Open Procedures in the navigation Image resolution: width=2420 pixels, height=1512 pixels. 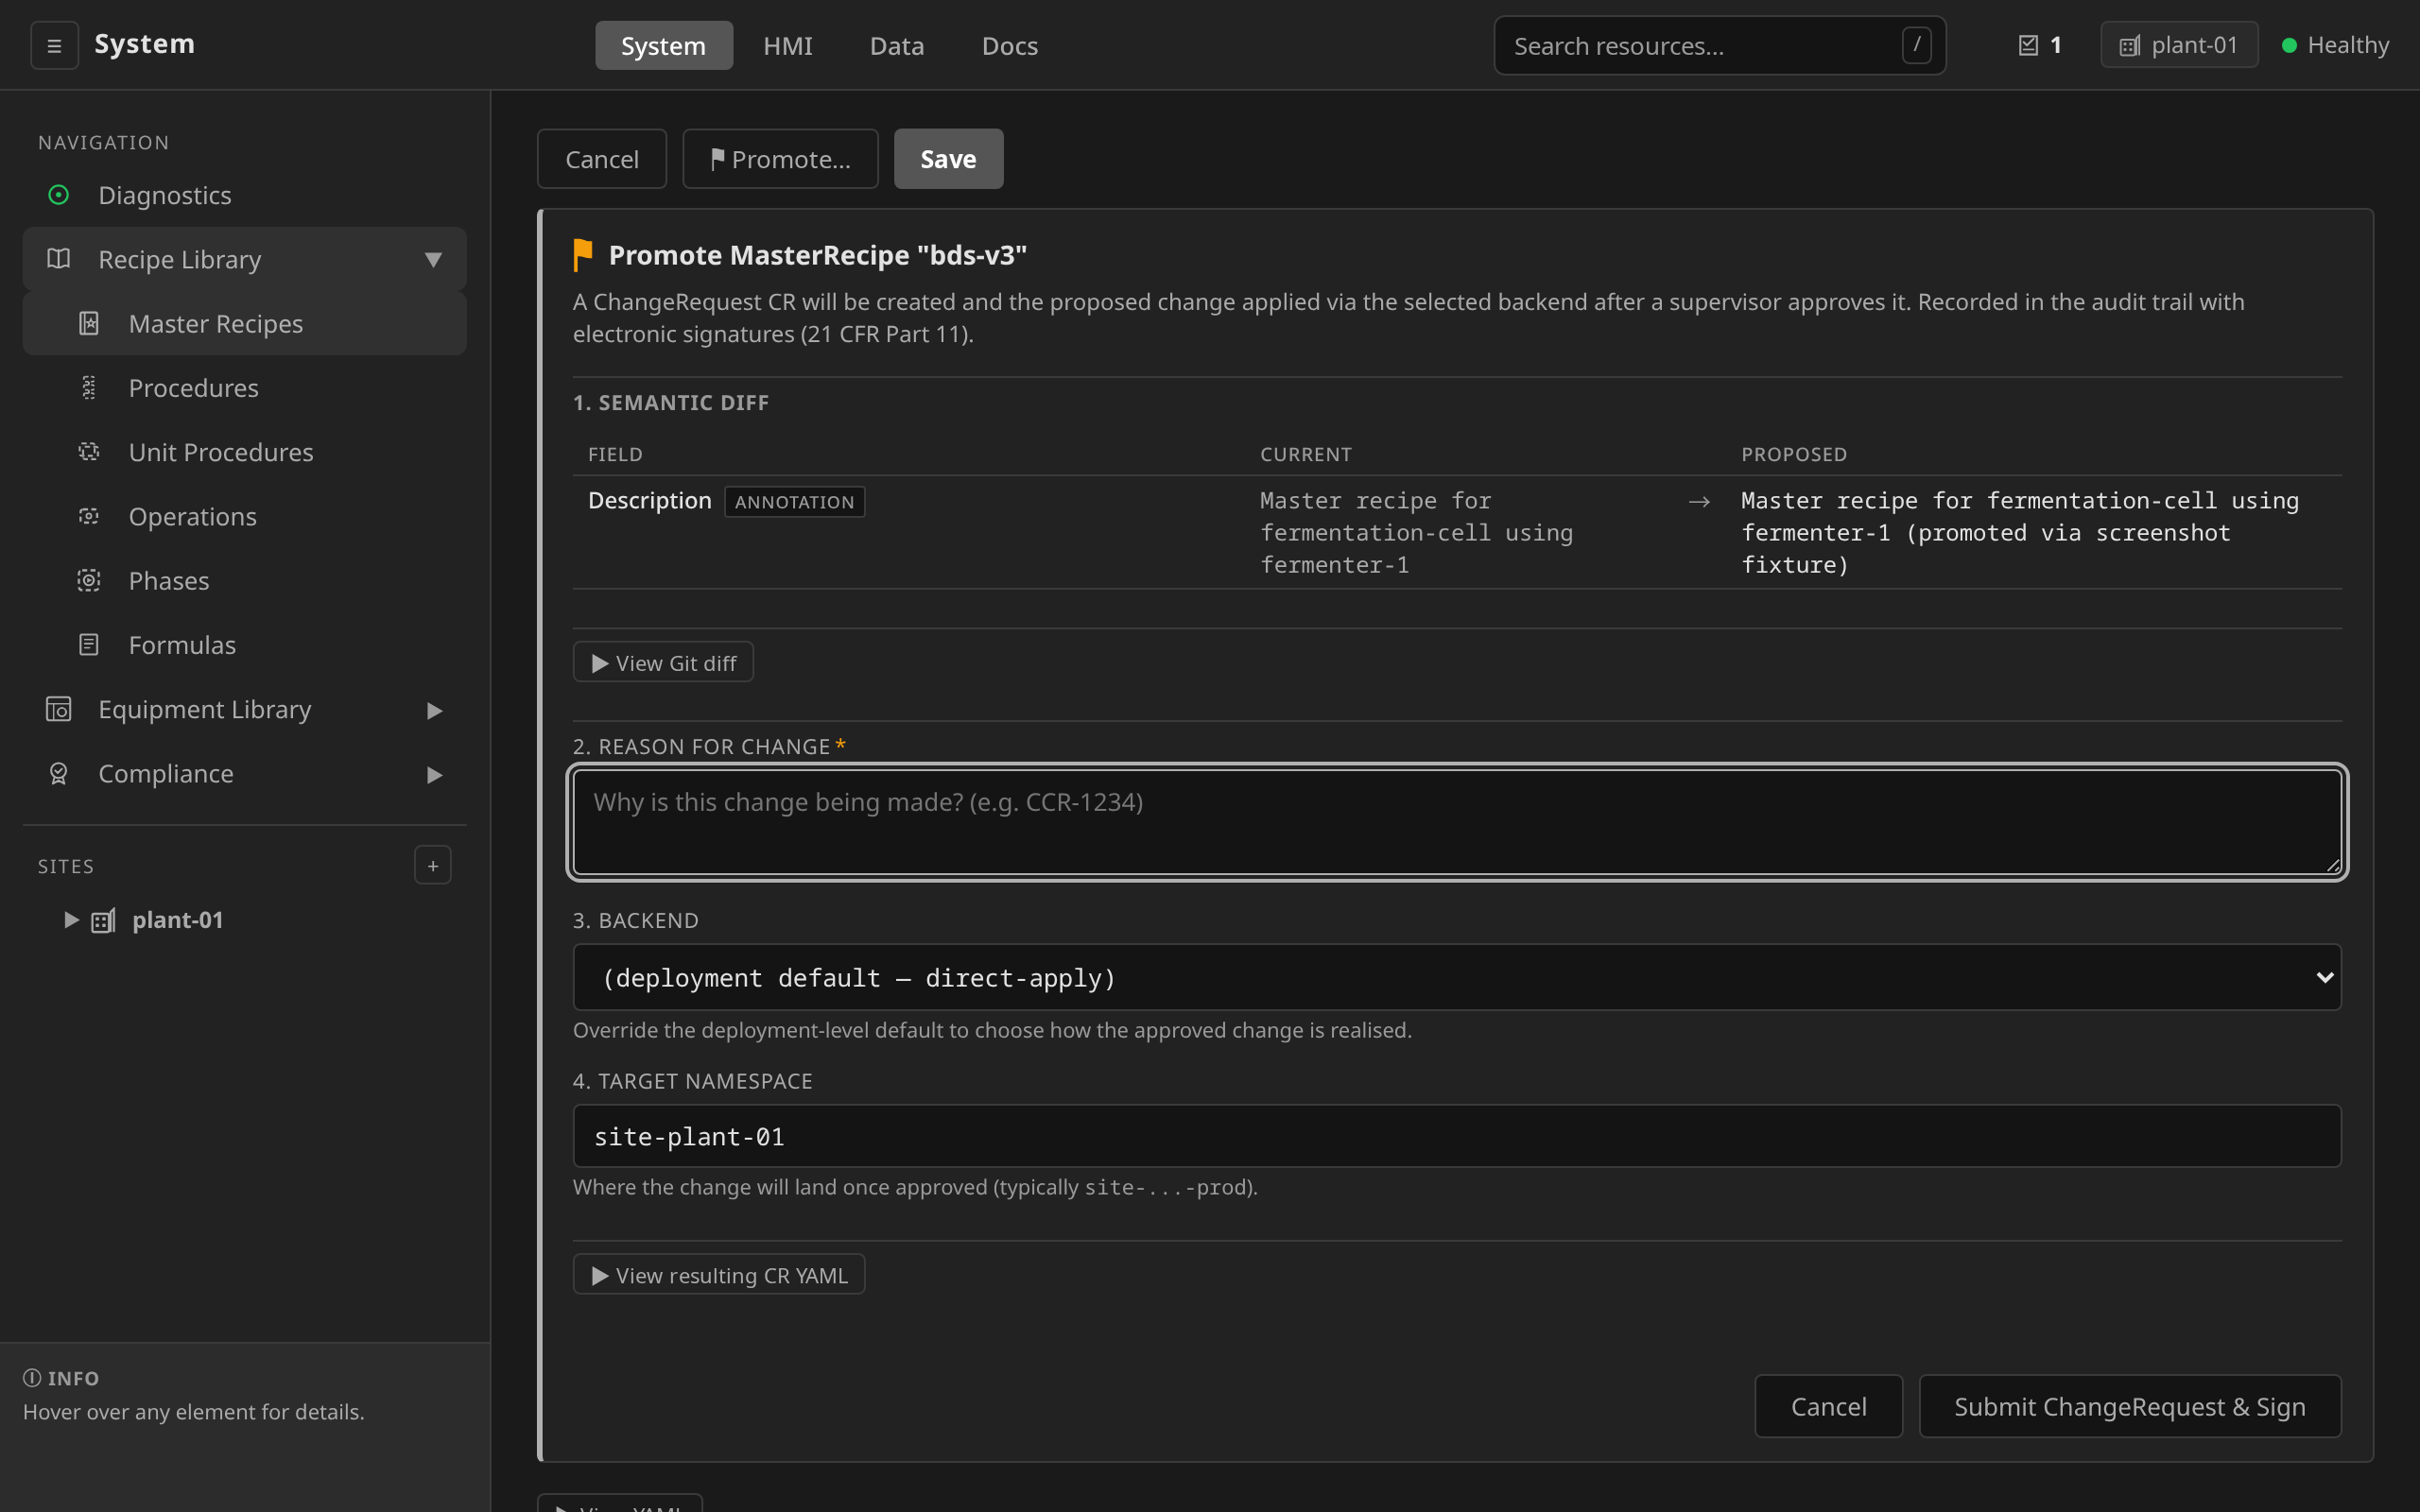[x=245, y=388]
